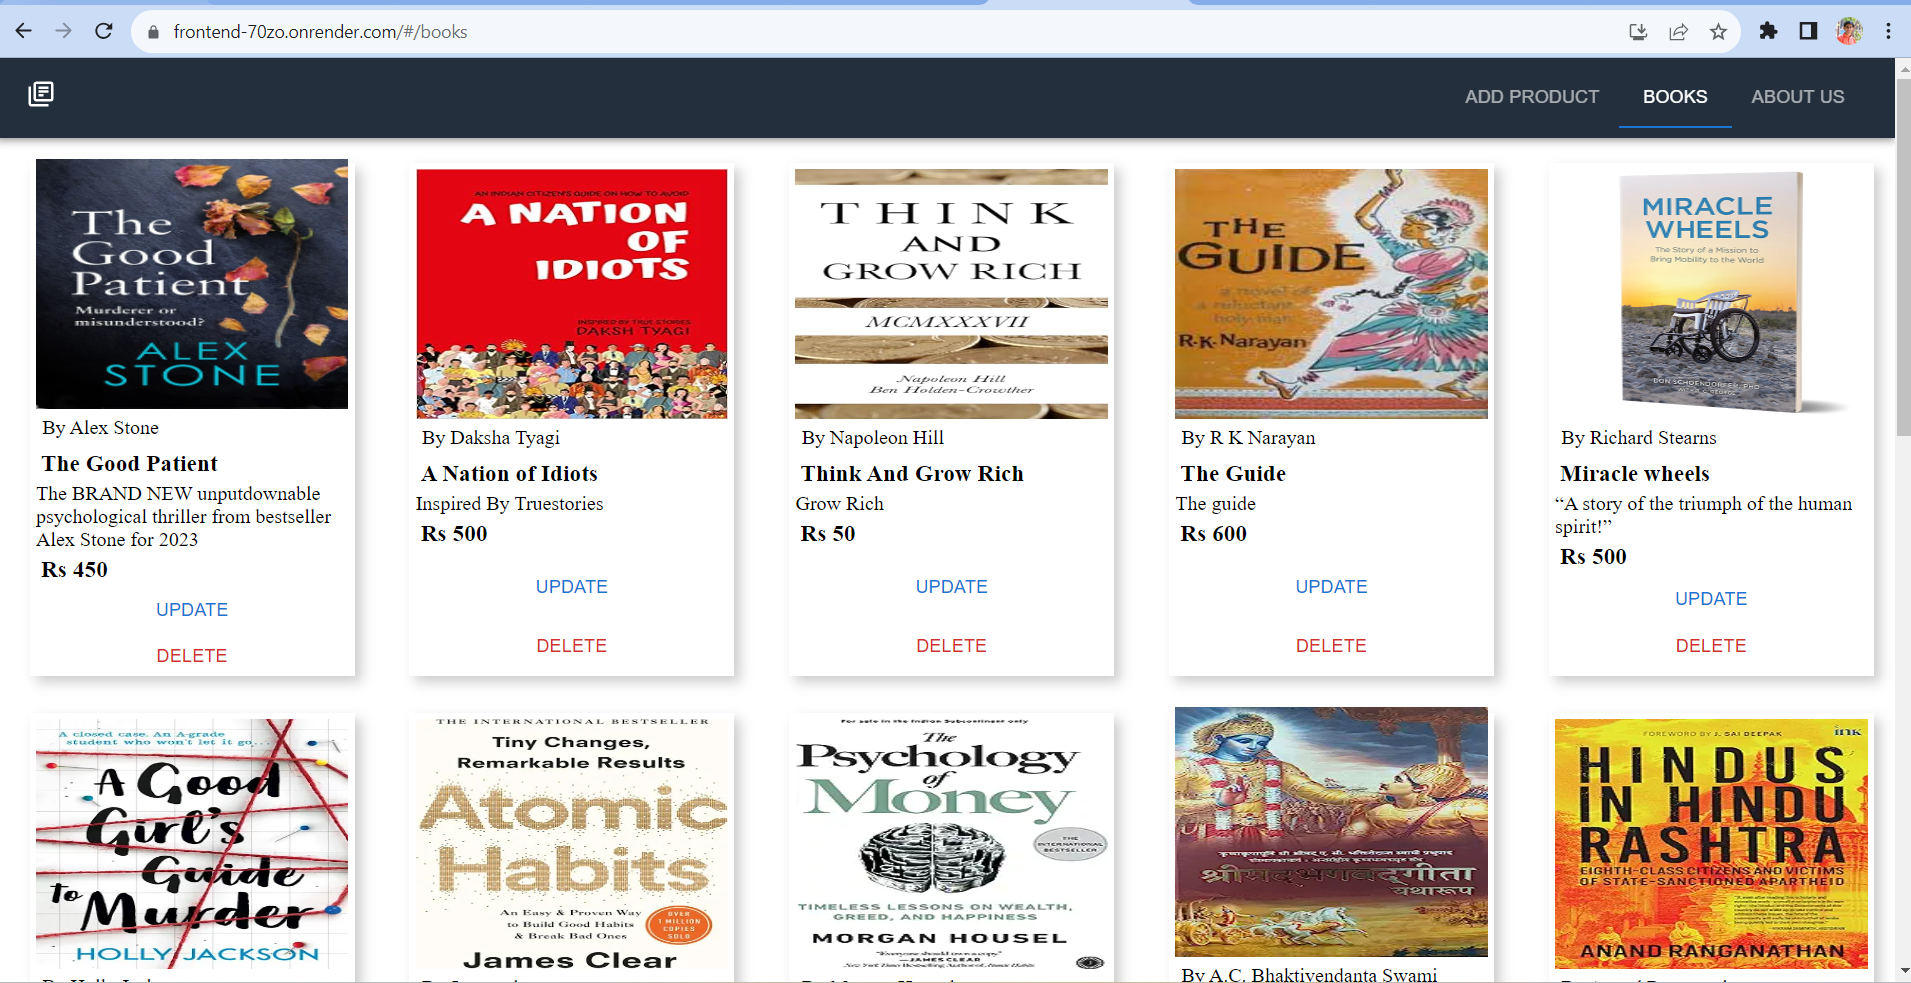Click Miracle Wheels cover image
Screen dimensions: 1911x983
click(x=1711, y=294)
